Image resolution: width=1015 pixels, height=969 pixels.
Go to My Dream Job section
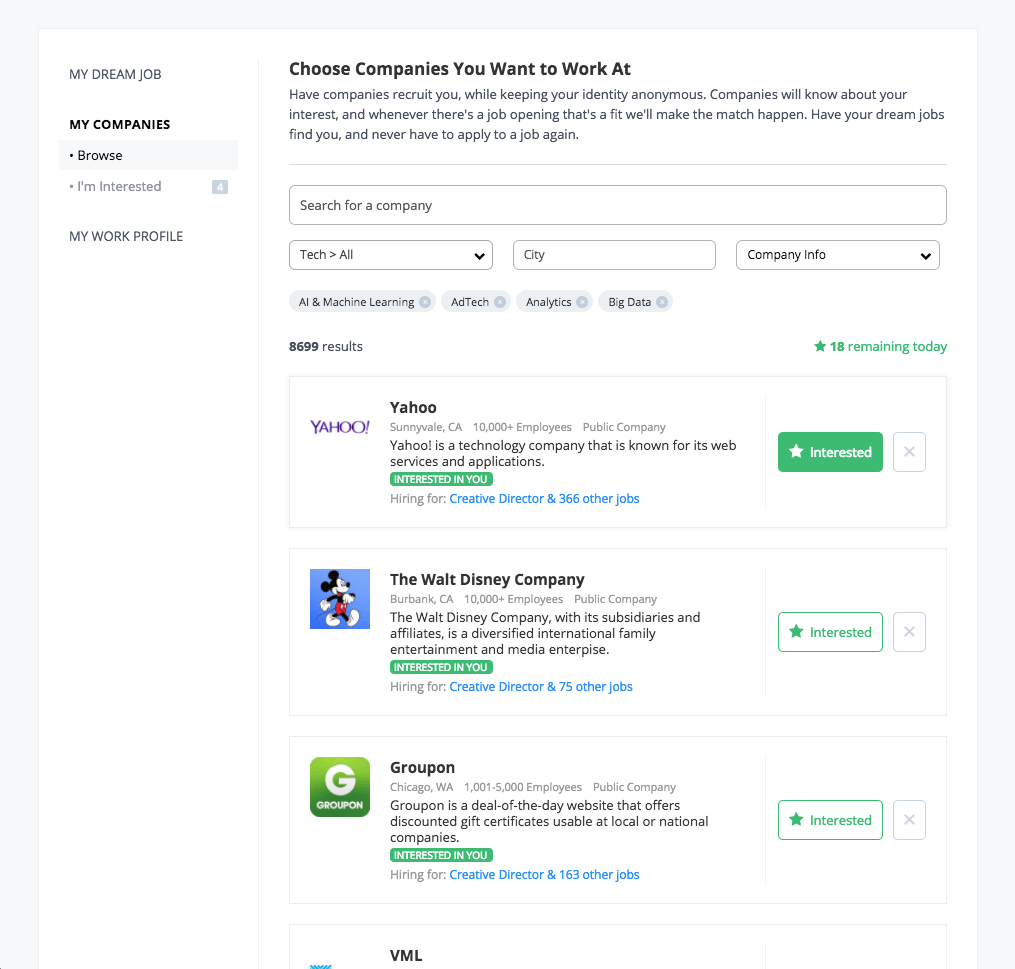pyautogui.click(x=115, y=74)
